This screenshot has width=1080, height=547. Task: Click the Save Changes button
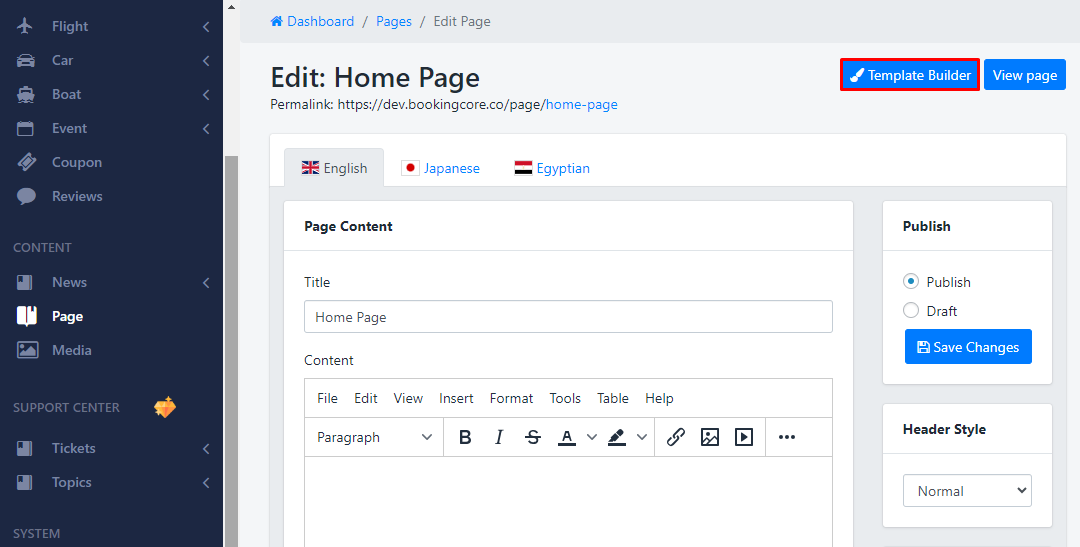pos(968,347)
